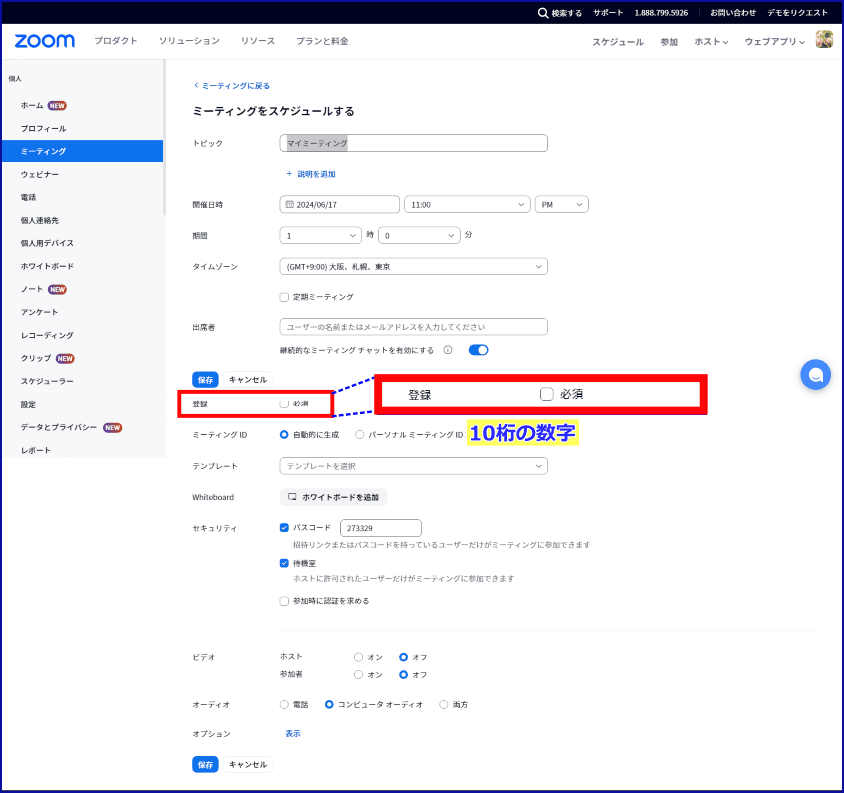Open リソース menu
The width and height of the screenshot is (844, 793).
click(x=258, y=41)
